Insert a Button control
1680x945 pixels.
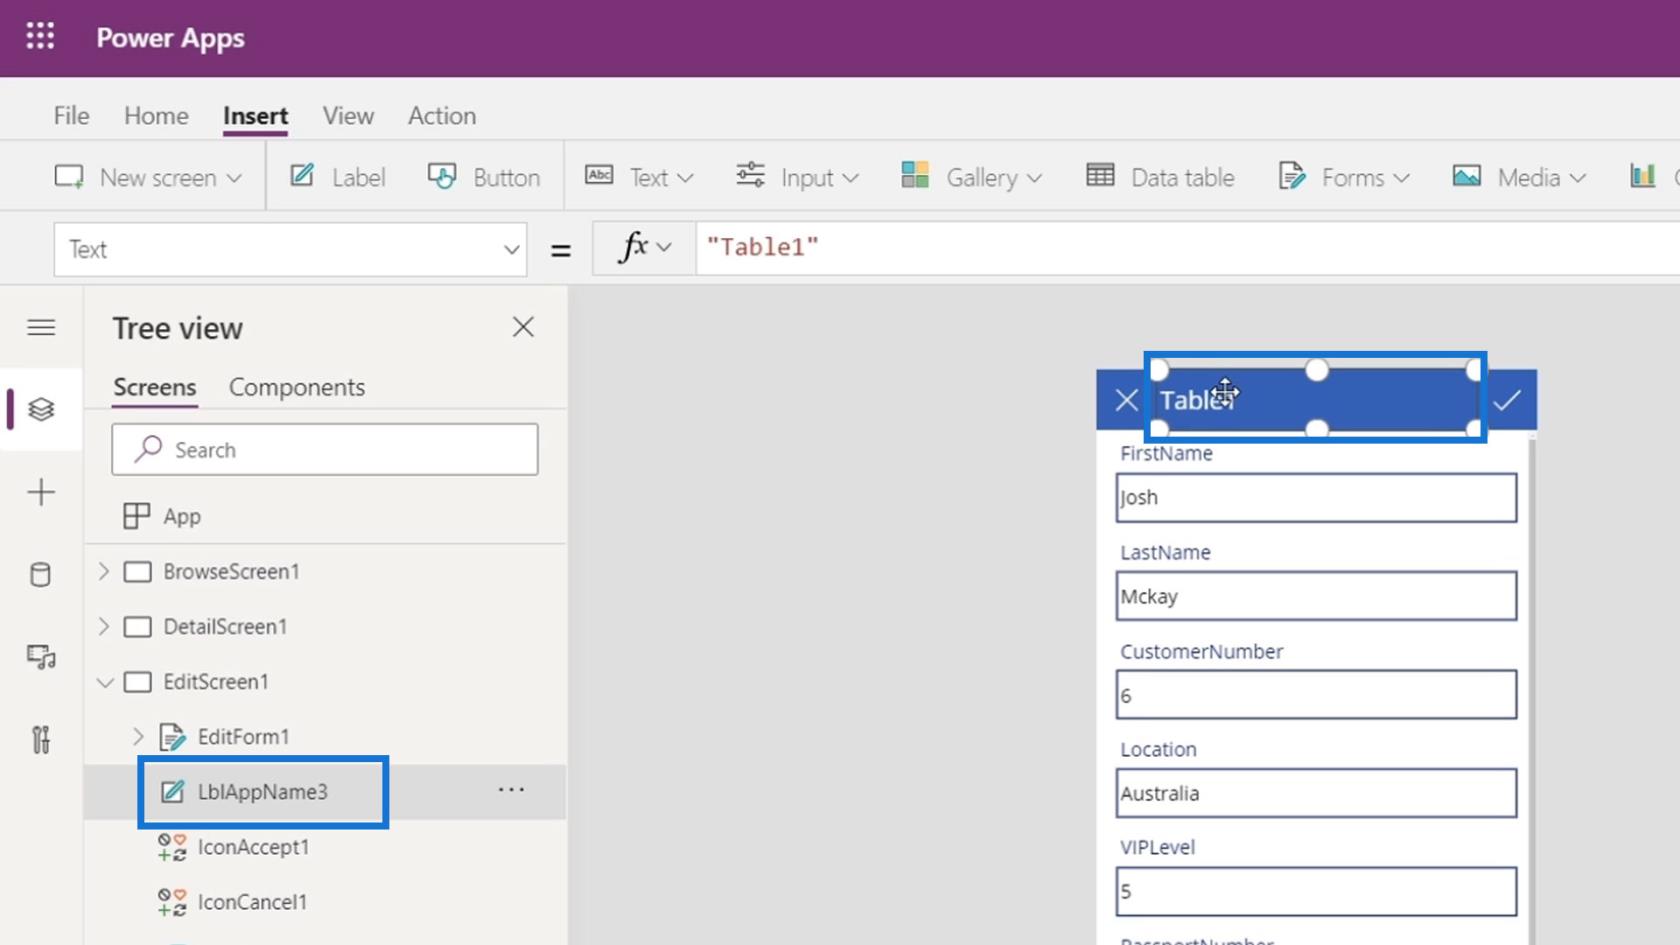click(484, 177)
